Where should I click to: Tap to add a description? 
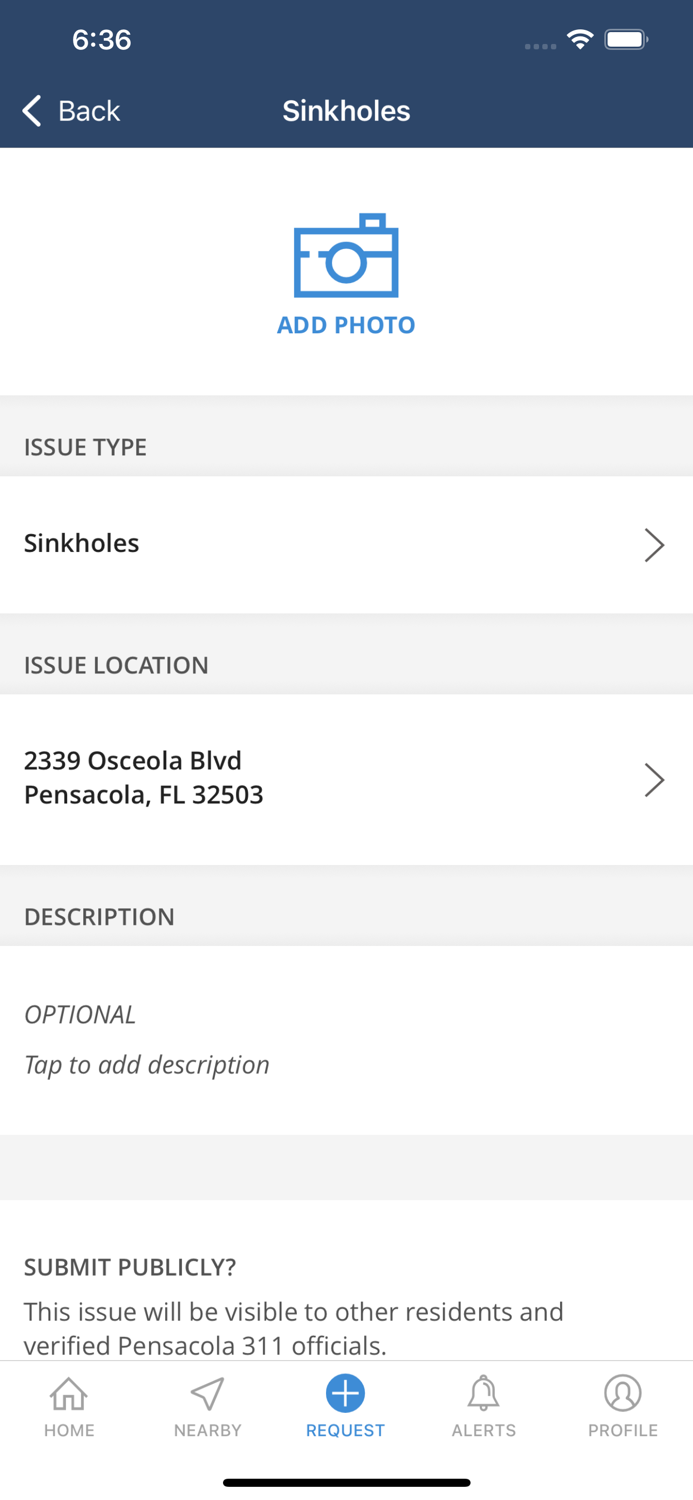pos(147,1065)
